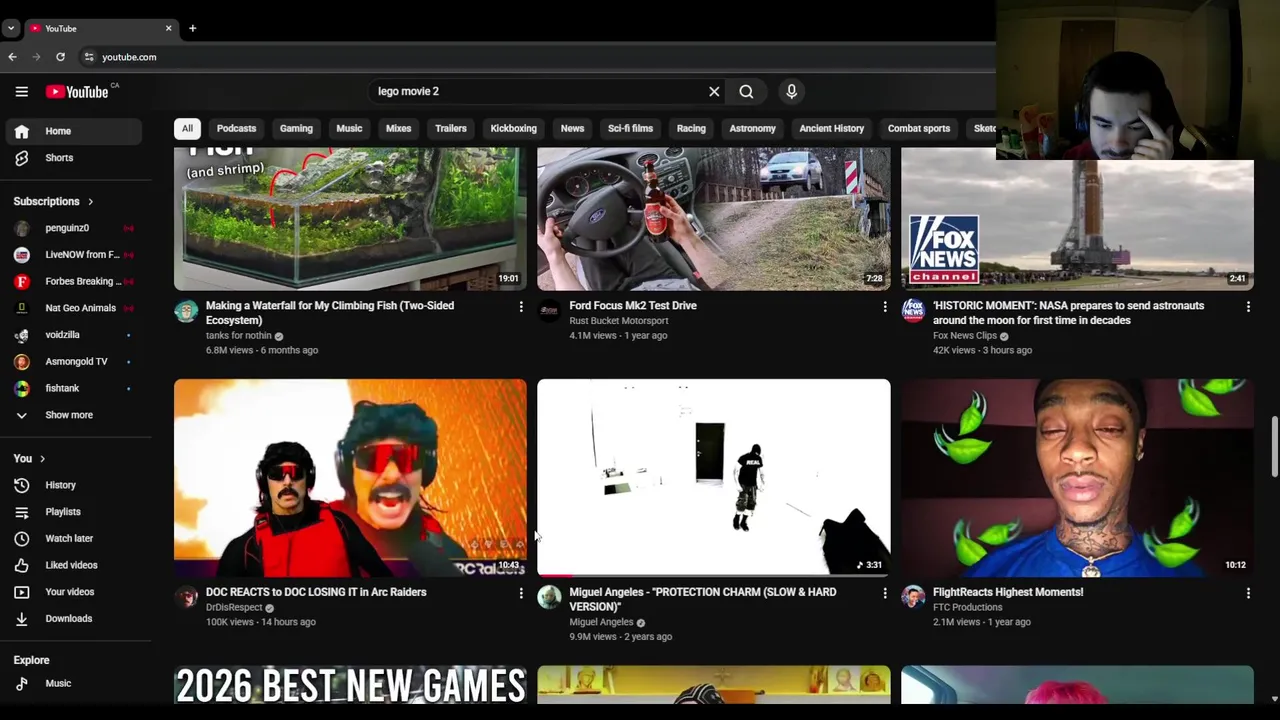
Task: Open watch History
Action: [x=72, y=485]
